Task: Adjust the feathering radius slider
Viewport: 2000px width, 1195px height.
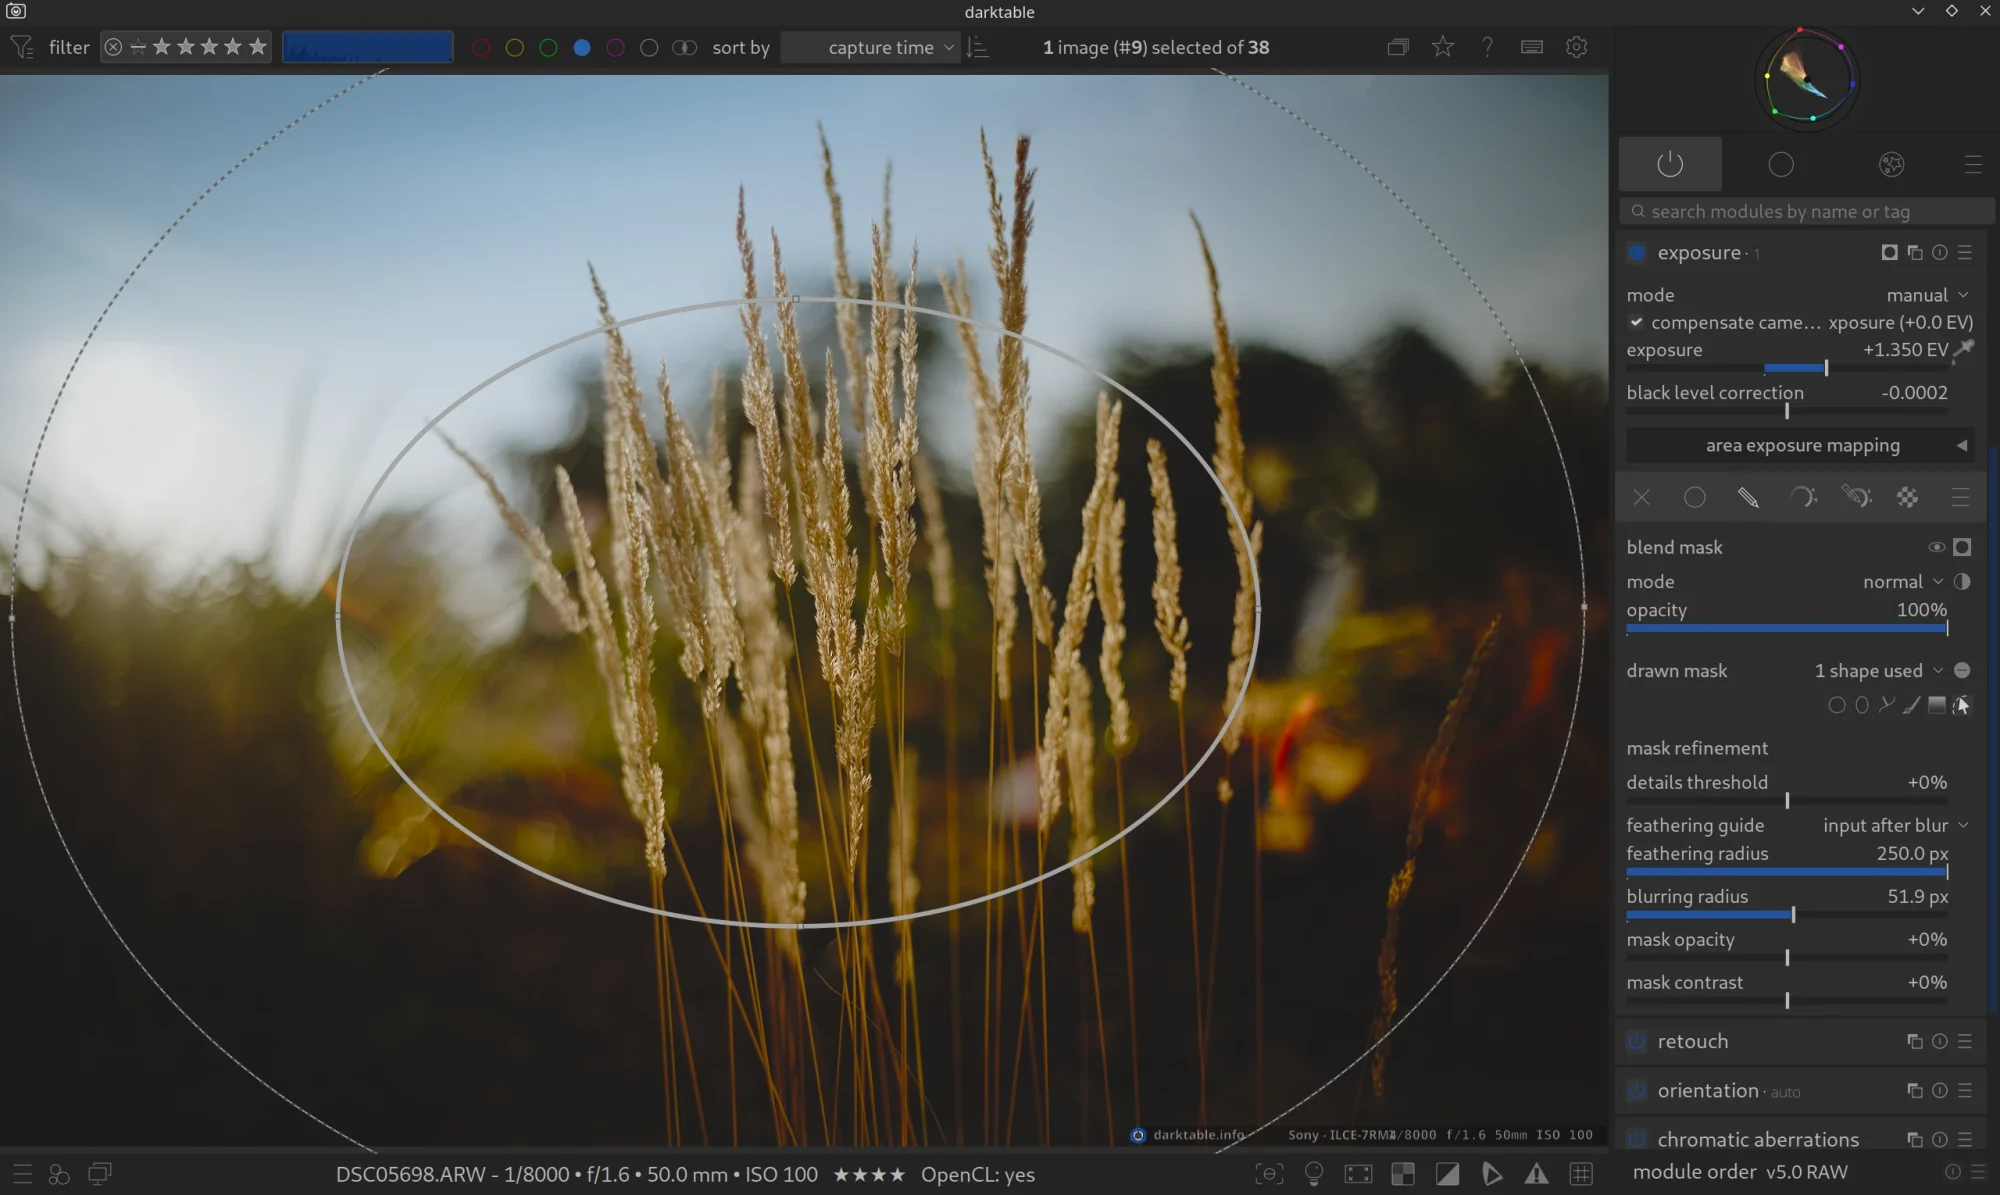Action: pyautogui.click(x=1786, y=872)
